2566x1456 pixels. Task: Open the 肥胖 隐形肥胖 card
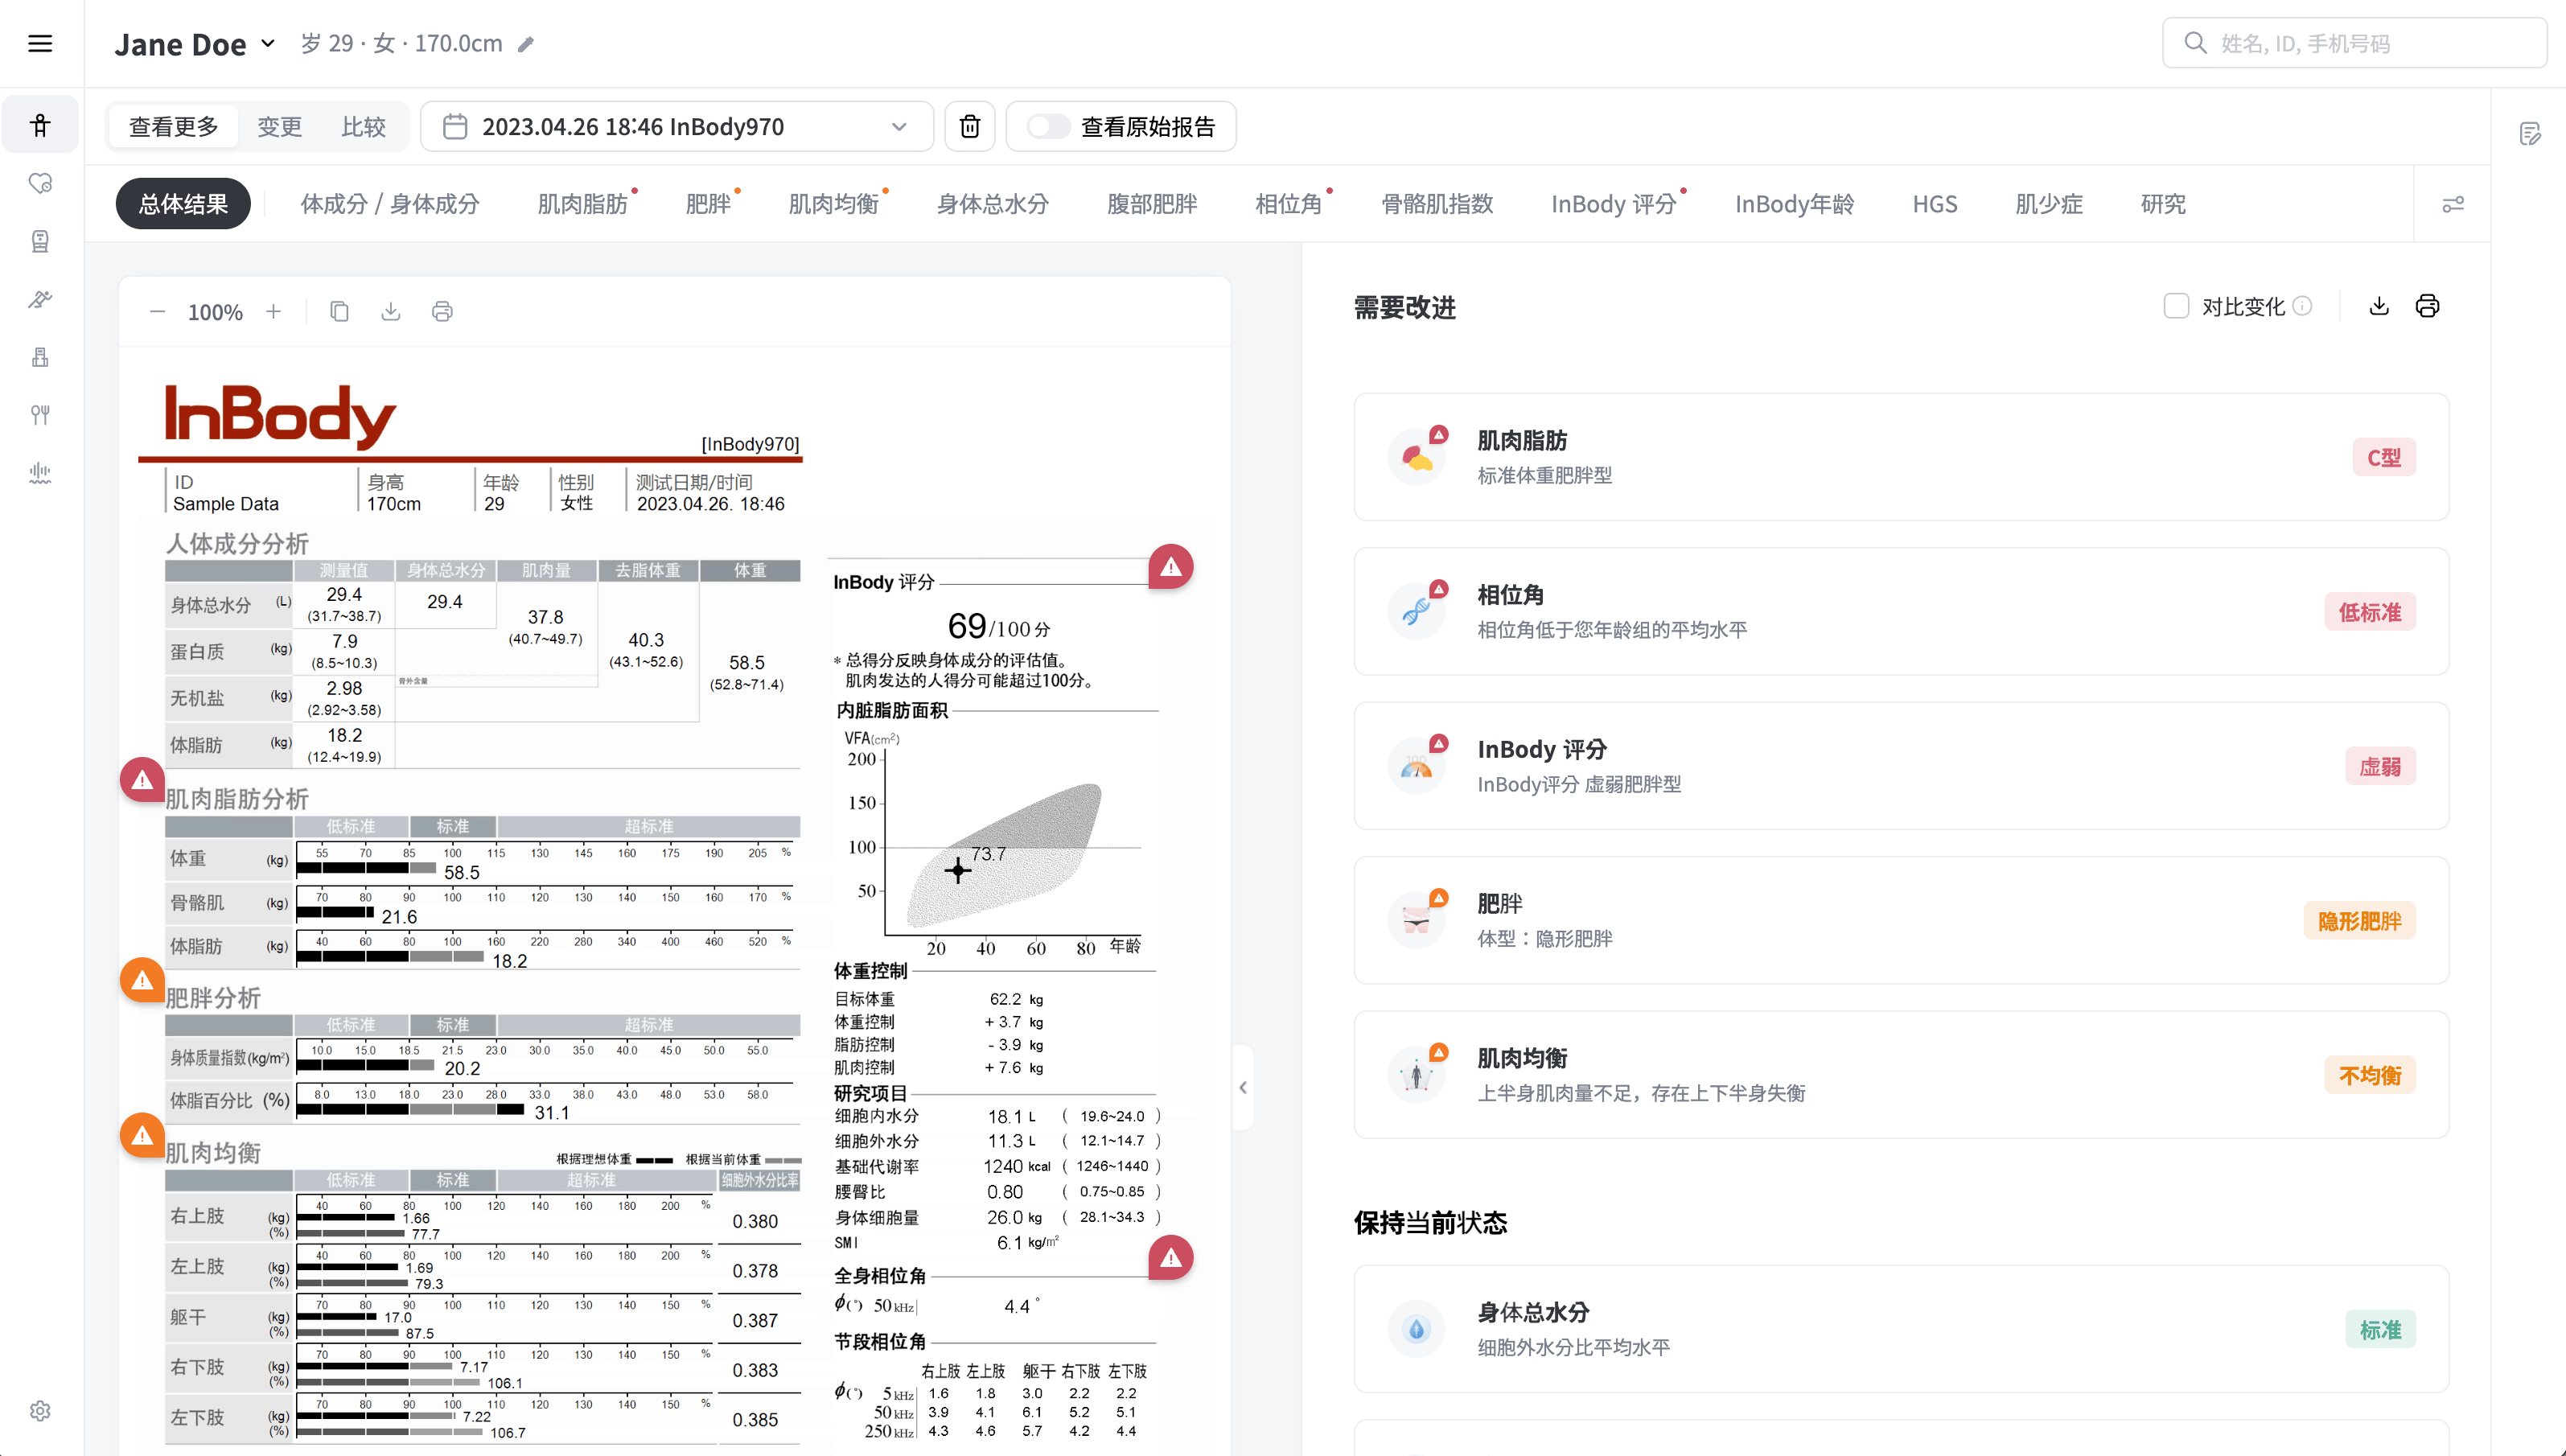pos(1901,920)
